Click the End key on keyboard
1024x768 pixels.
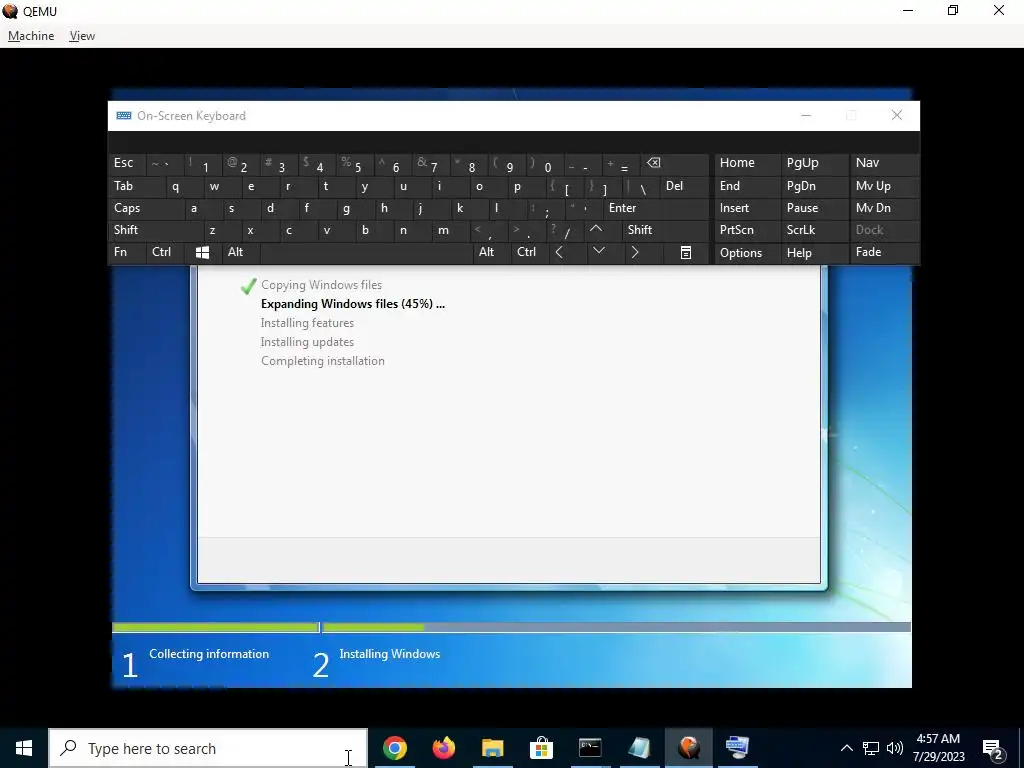[747, 186]
